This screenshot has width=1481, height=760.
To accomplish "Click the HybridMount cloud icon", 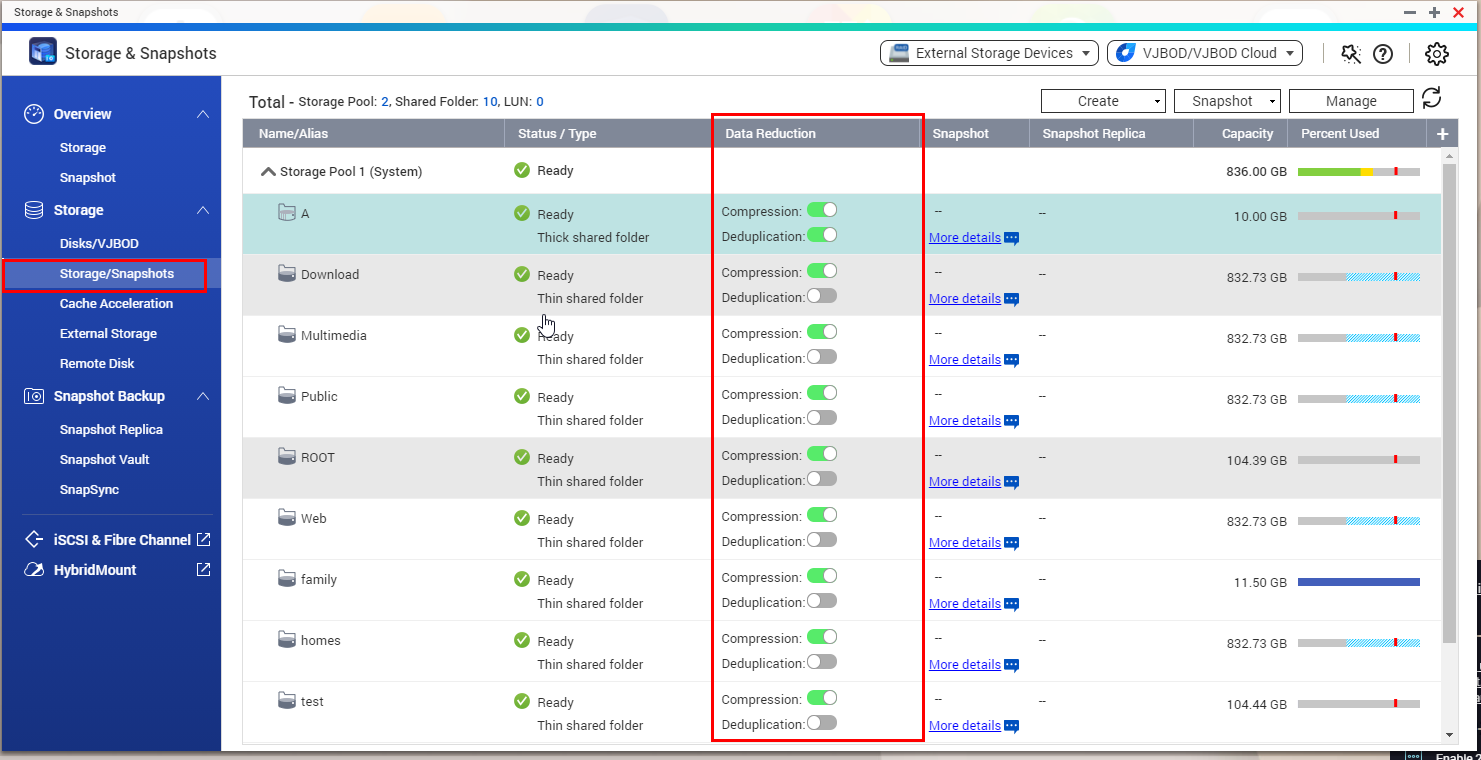I will tap(35, 570).
